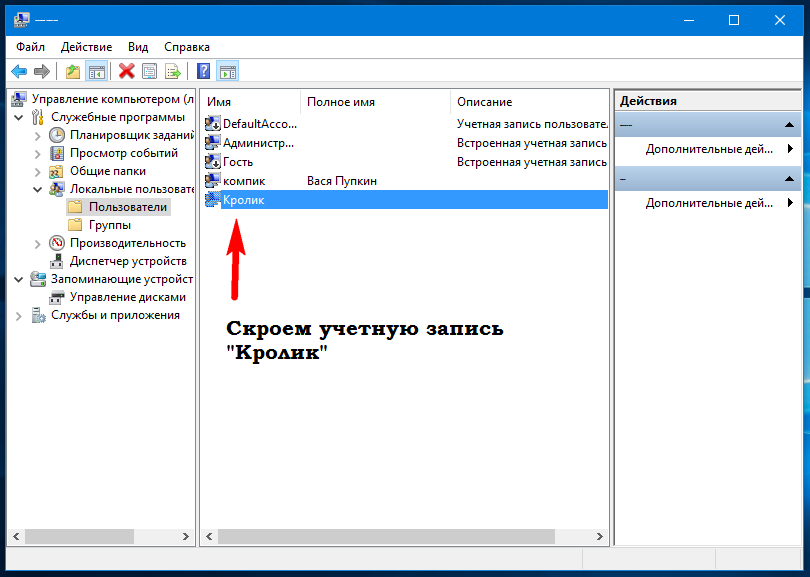Click the DefaultAccount user icon
Image resolution: width=810 pixels, height=577 pixels.
click(x=212, y=124)
